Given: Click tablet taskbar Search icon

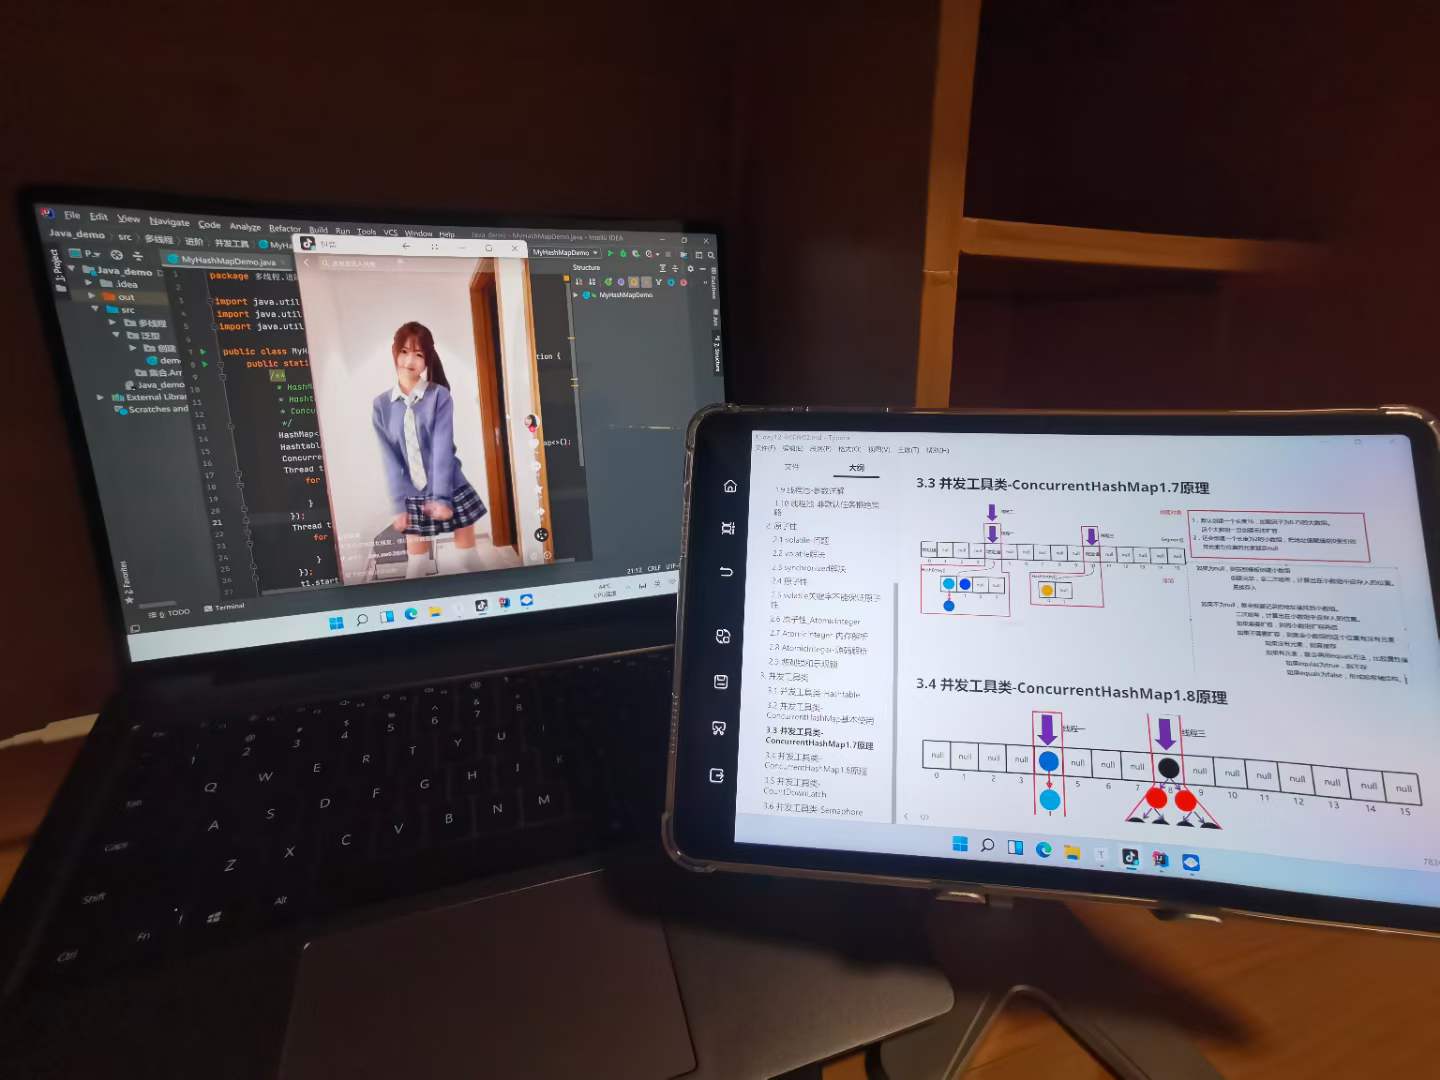Looking at the screenshot, I should 988,845.
